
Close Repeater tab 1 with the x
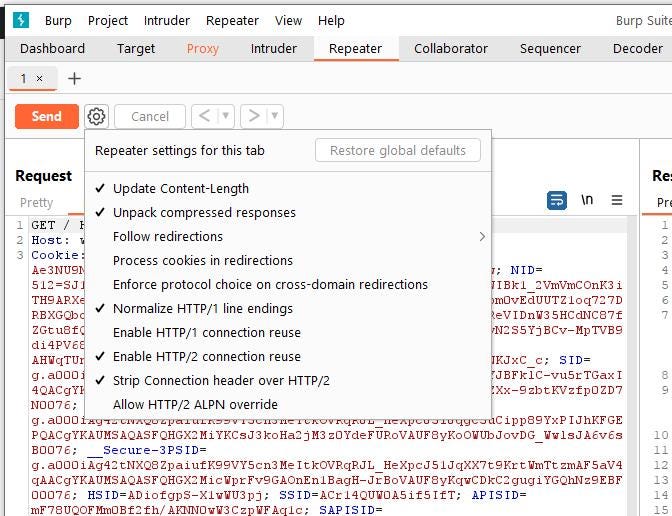39,78
